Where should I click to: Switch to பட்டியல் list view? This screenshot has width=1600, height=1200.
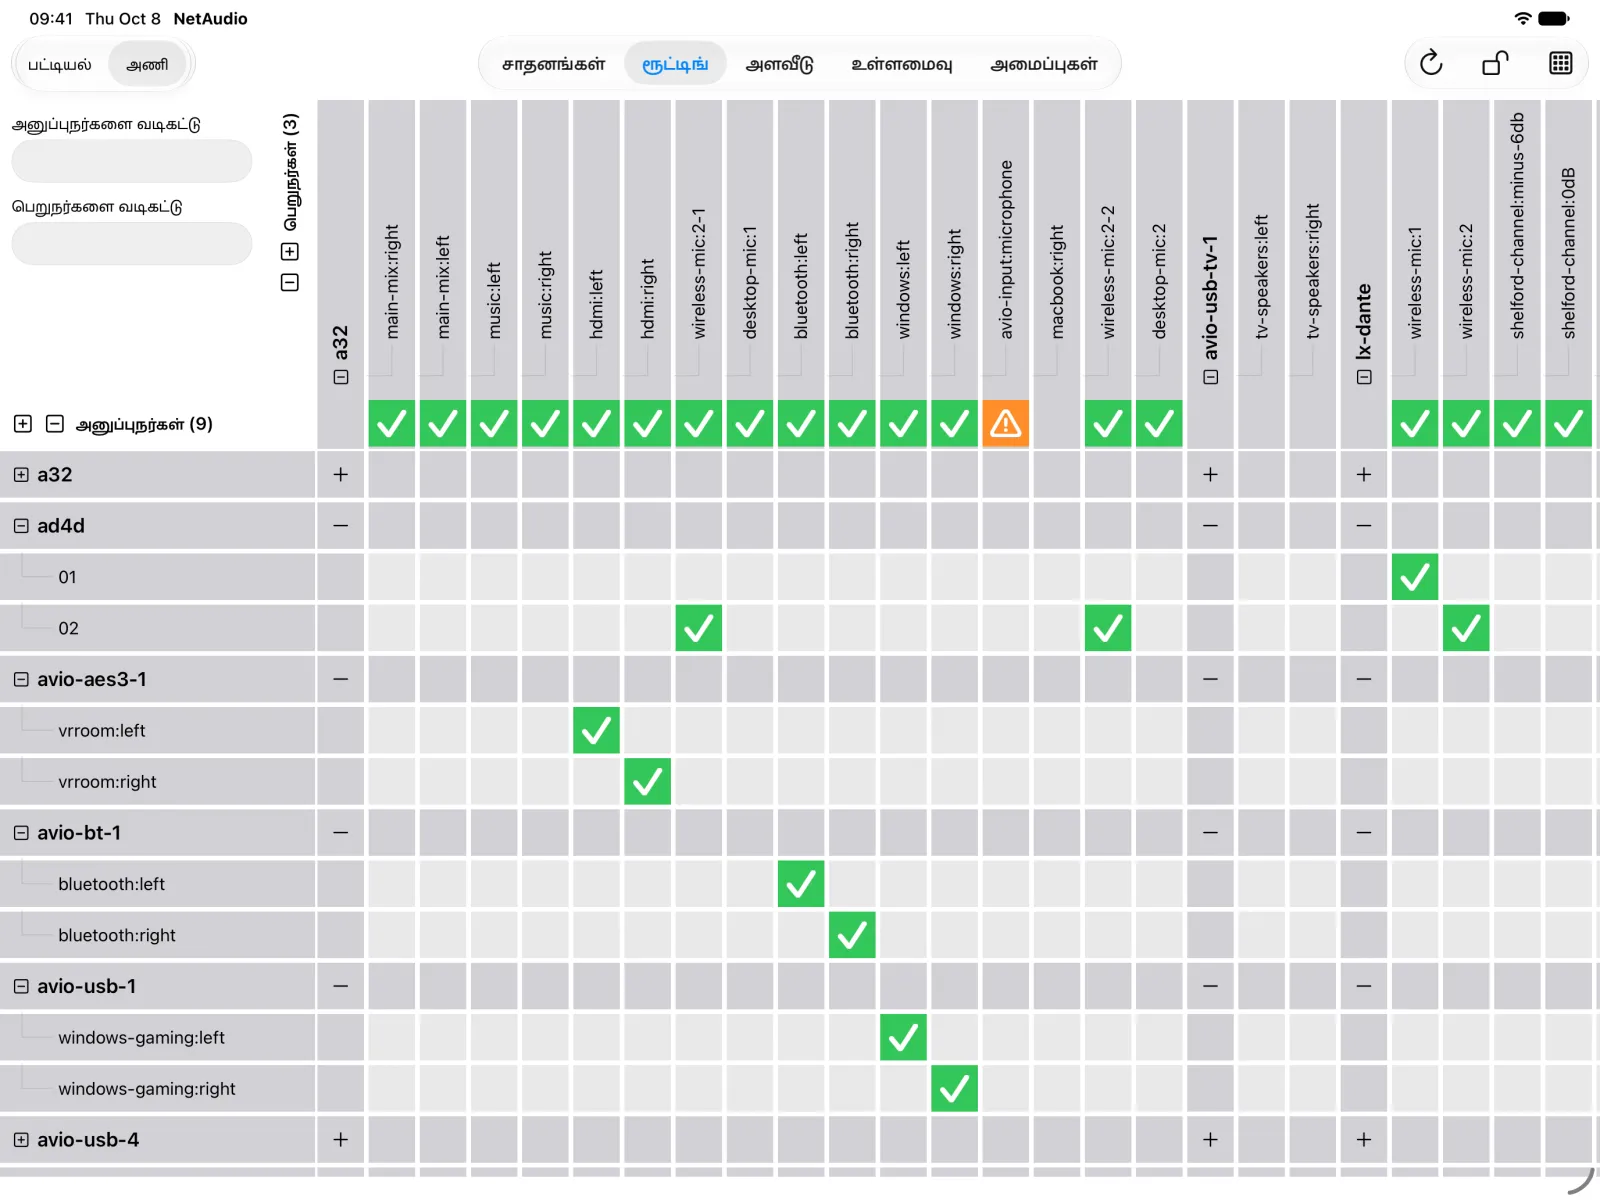(x=60, y=65)
